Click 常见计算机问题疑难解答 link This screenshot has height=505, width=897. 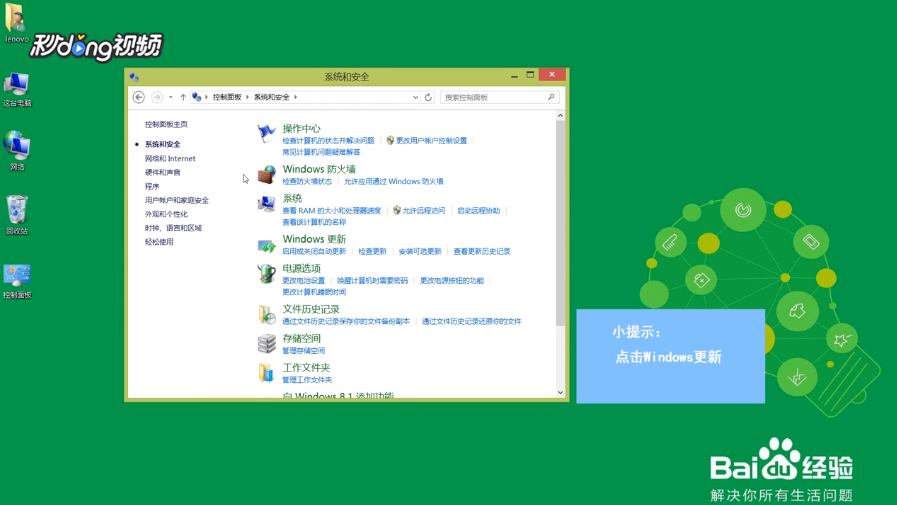[321, 152]
